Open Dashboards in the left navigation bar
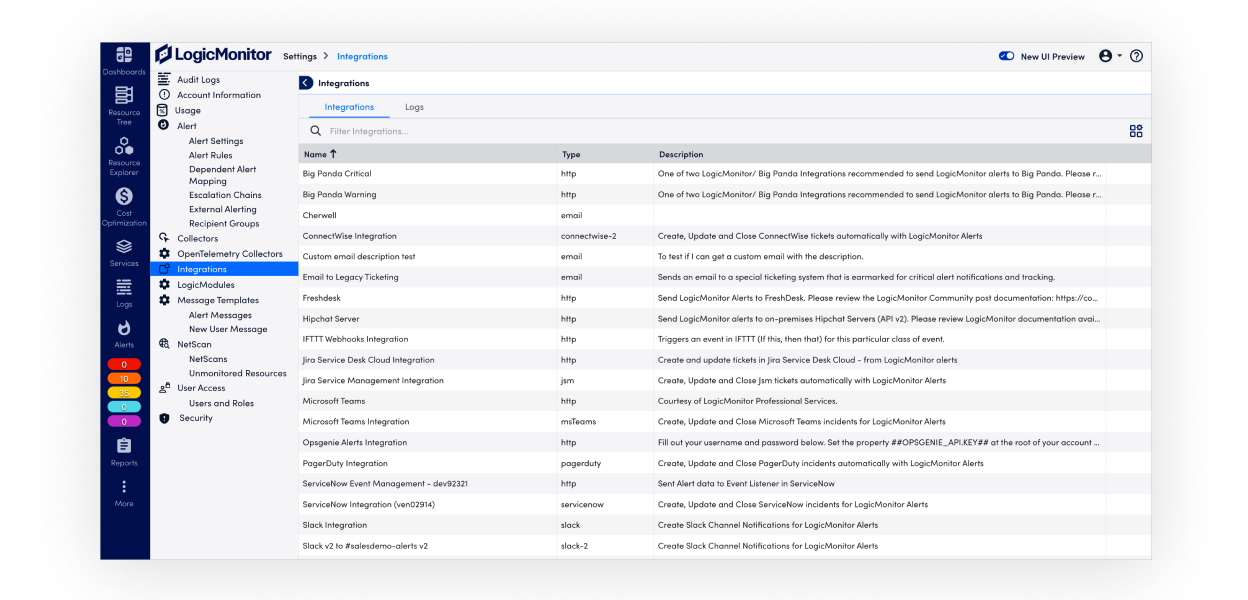Screen dimensions: 1248x600 coord(124,56)
